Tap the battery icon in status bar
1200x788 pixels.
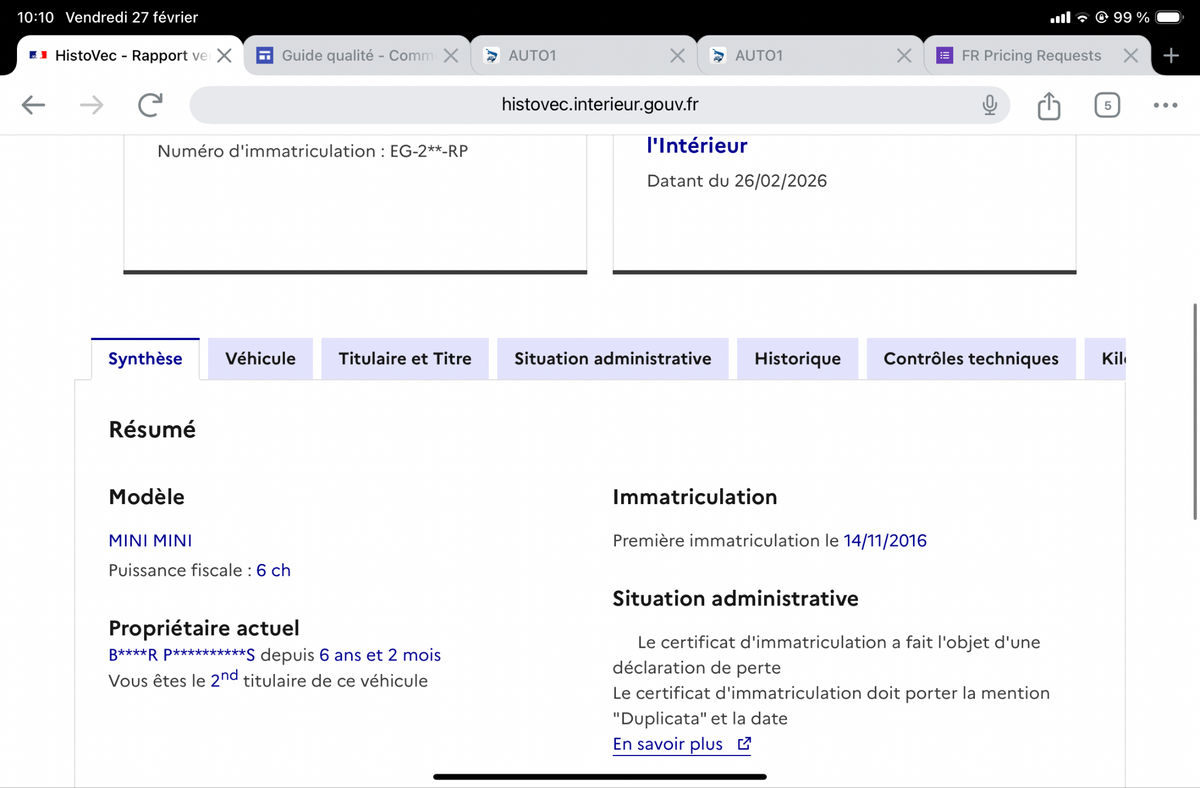point(1168,17)
